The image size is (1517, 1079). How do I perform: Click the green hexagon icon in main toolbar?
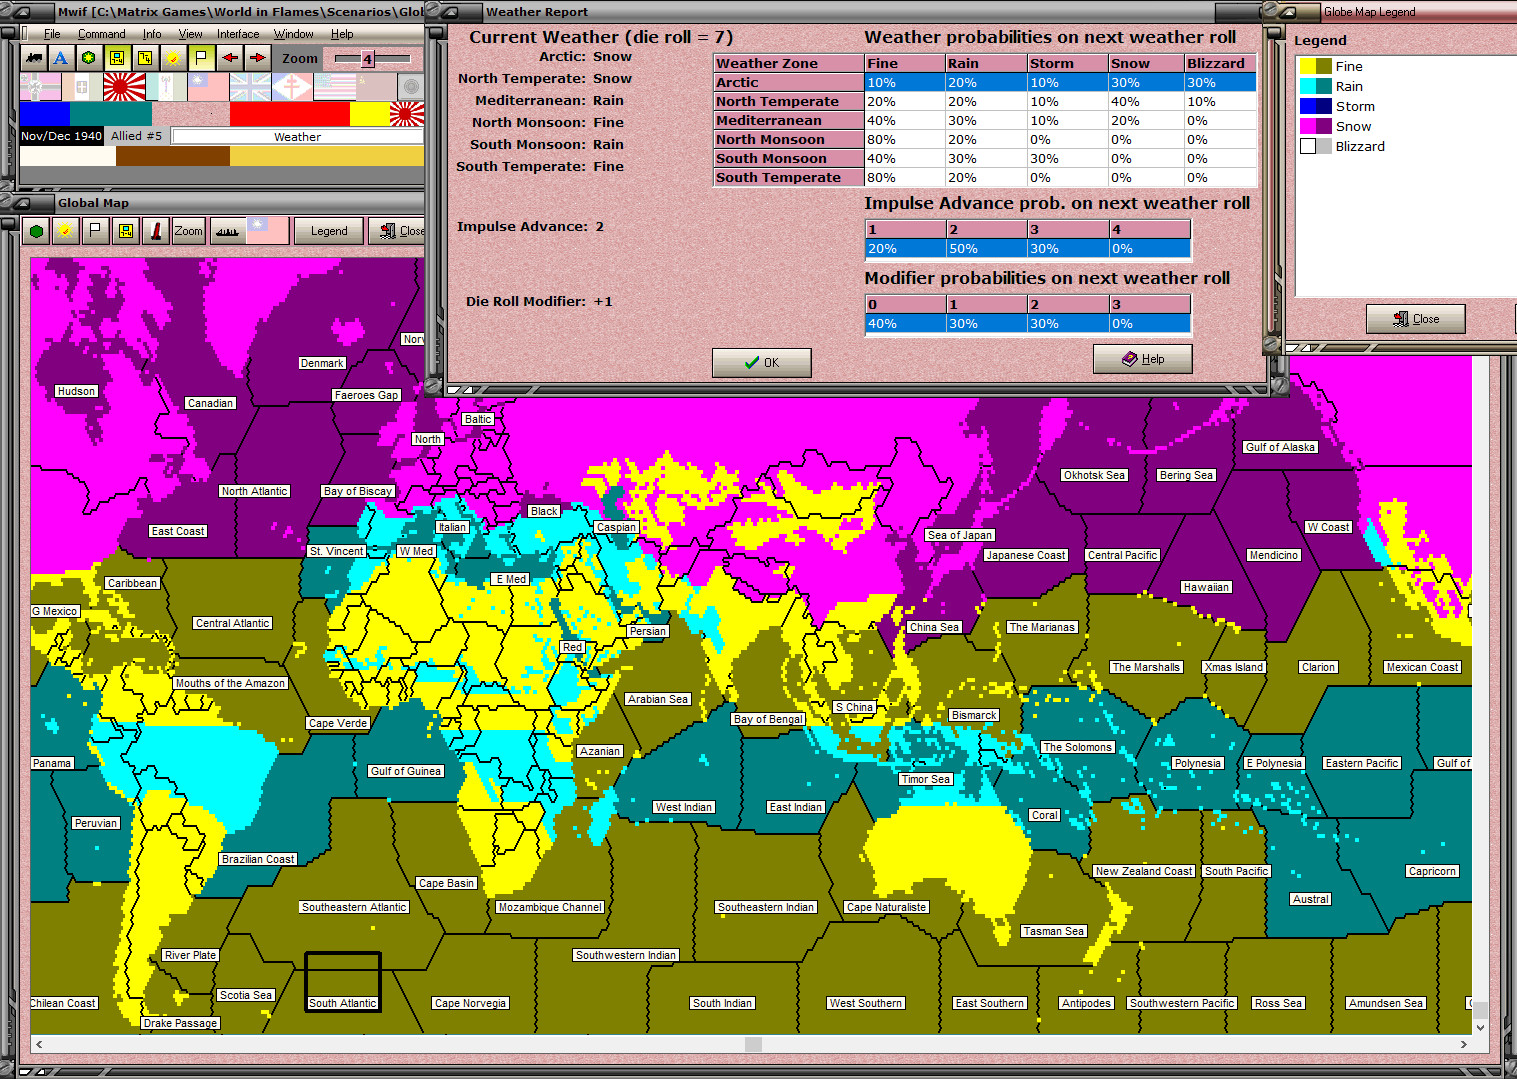point(89,58)
